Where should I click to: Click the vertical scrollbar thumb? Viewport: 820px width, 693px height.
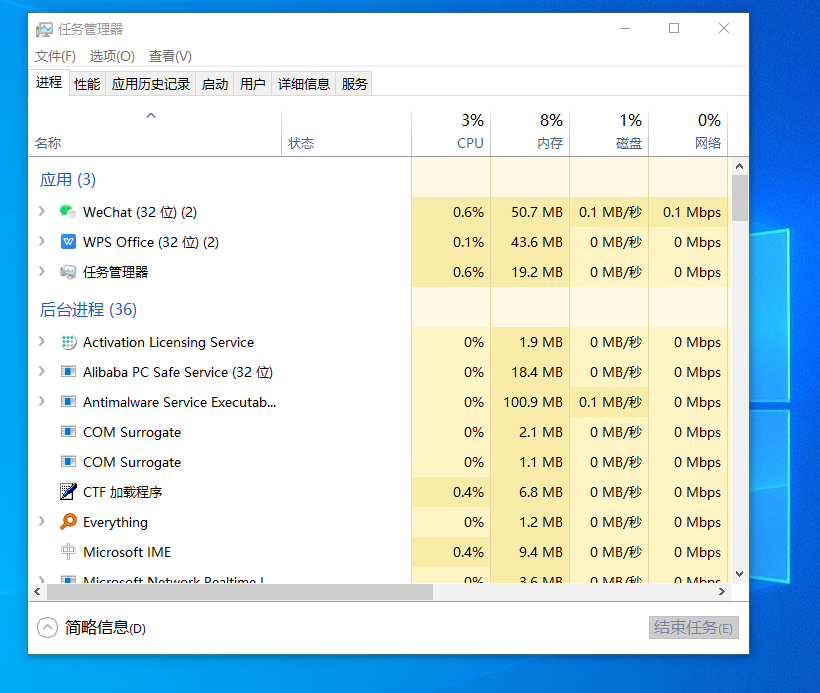[x=739, y=198]
